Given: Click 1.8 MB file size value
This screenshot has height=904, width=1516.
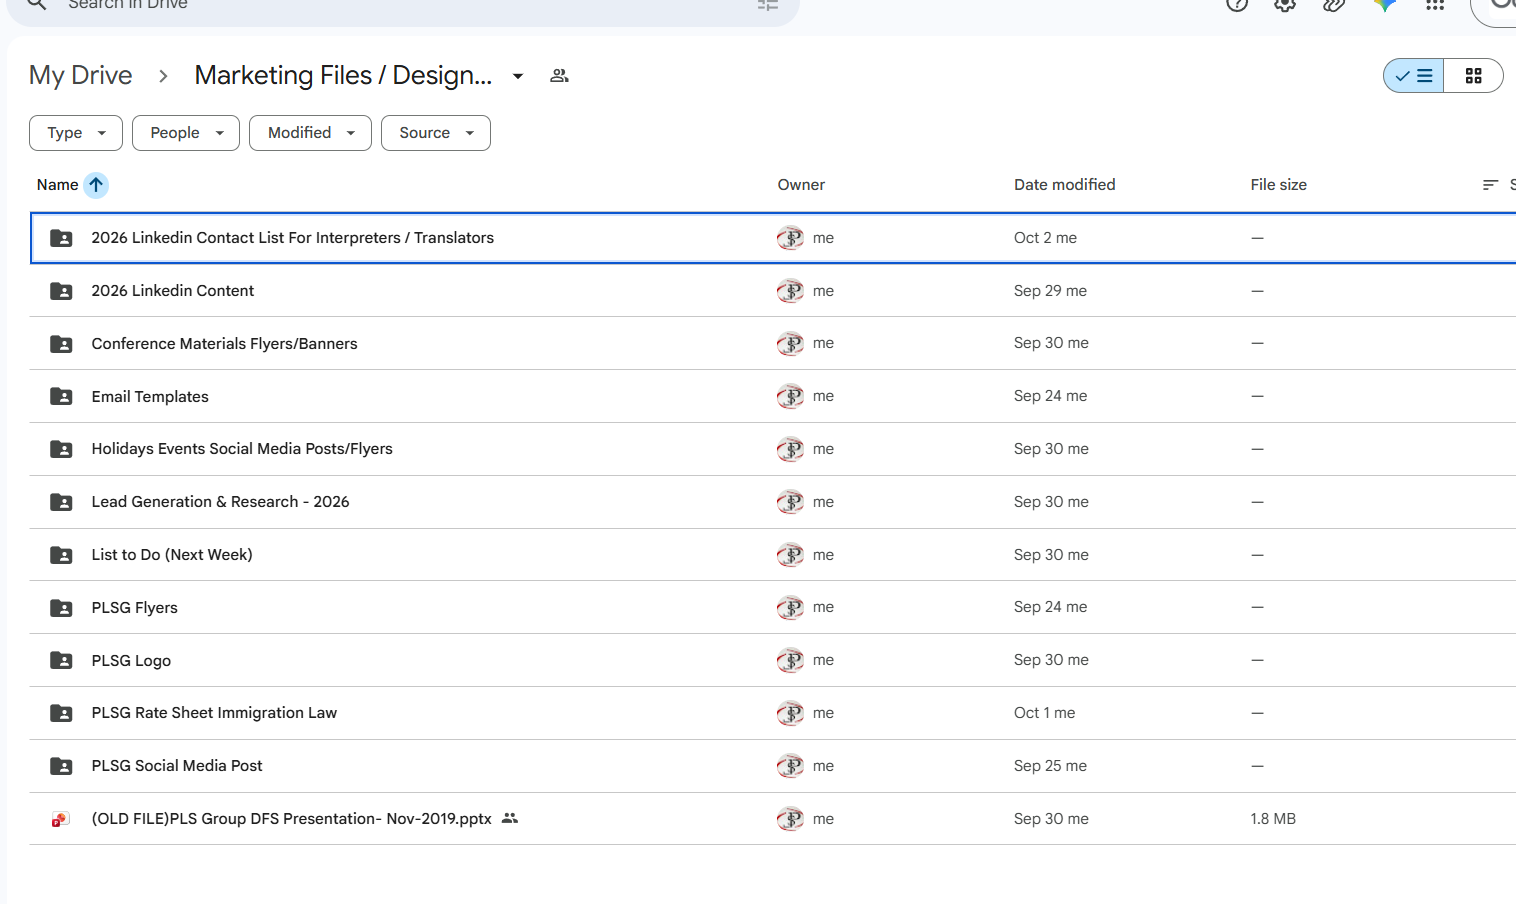Looking at the screenshot, I should click(1273, 819).
